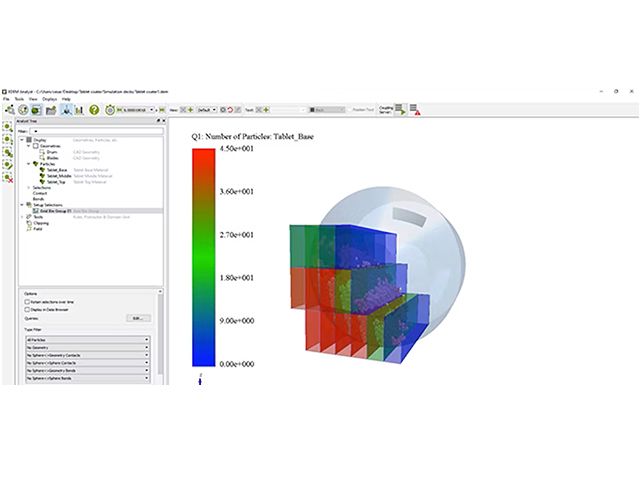Open the No Geometry type filter dropdown
Image resolution: width=640 pixels, height=480 pixels.
(x=88, y=347)
